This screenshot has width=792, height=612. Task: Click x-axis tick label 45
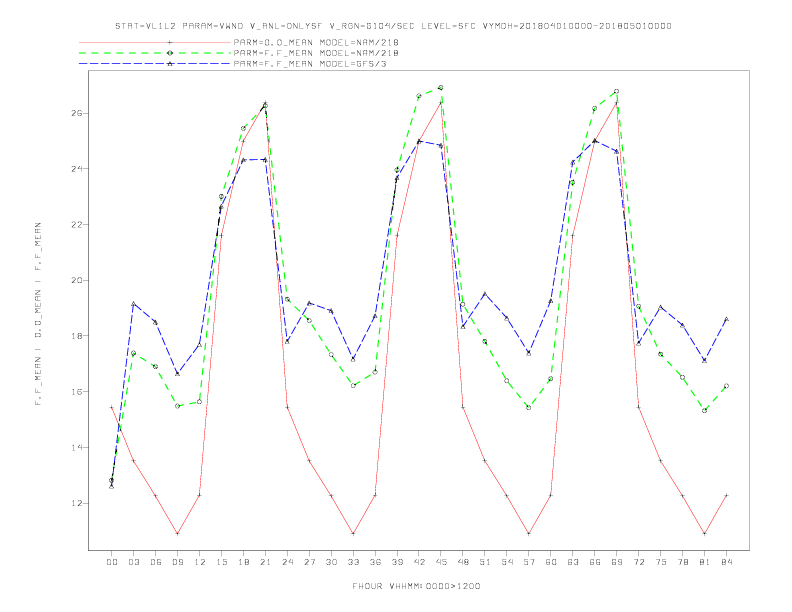click(441, 562)
